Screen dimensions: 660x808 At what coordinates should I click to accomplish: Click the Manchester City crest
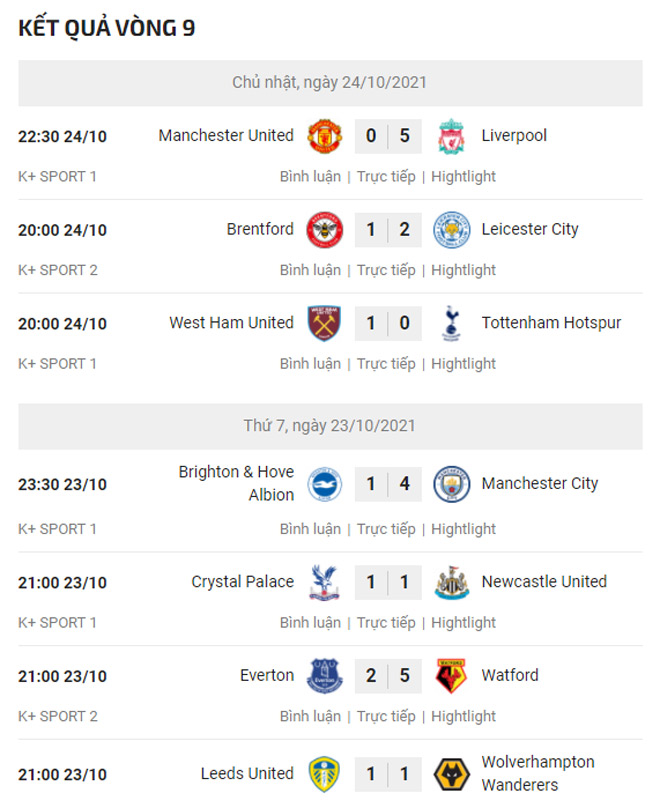pos(451,484)
